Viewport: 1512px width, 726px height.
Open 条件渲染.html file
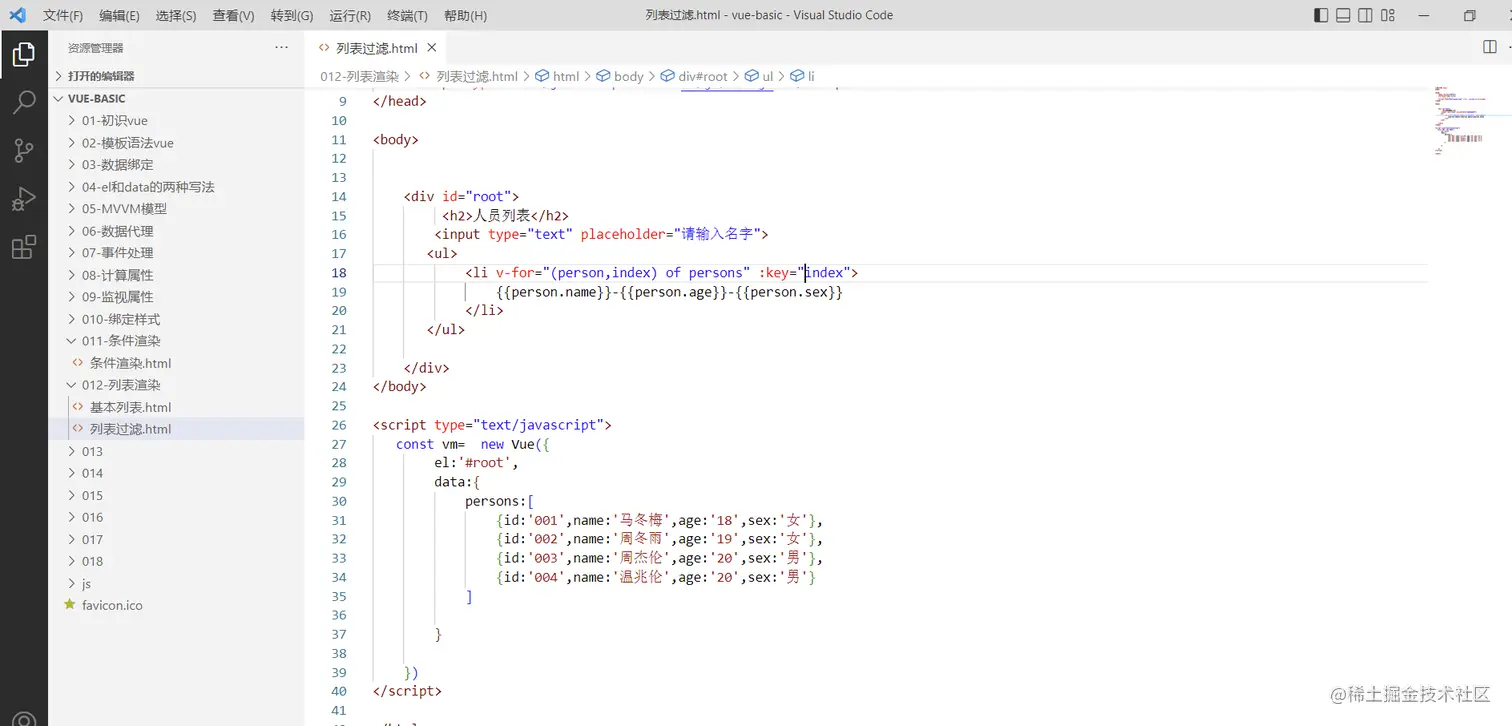176,363
